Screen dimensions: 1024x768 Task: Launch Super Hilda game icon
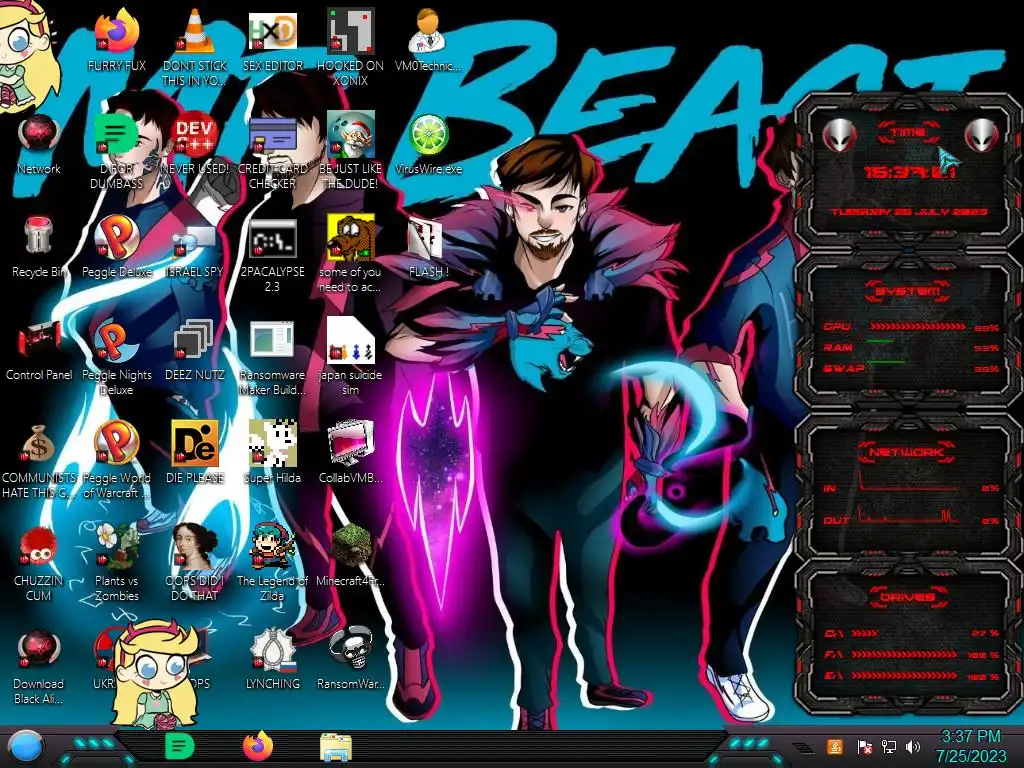[272, 443]
